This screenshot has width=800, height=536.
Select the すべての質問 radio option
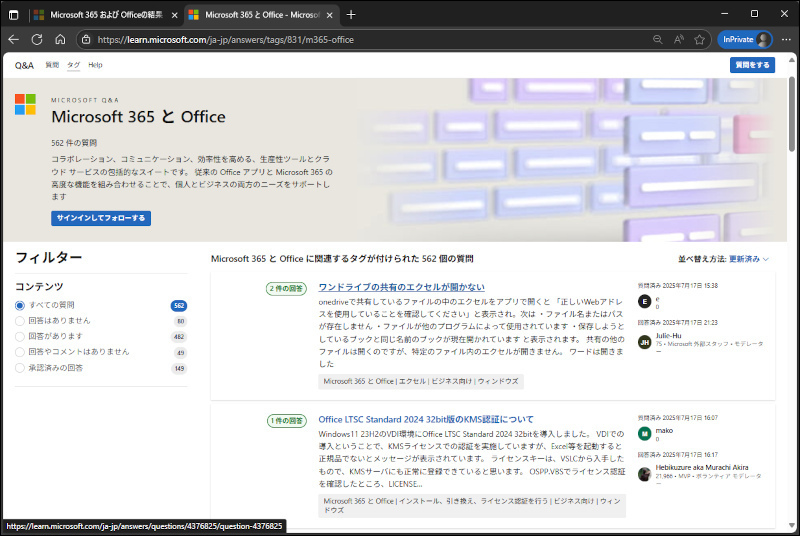pos(20,305)
